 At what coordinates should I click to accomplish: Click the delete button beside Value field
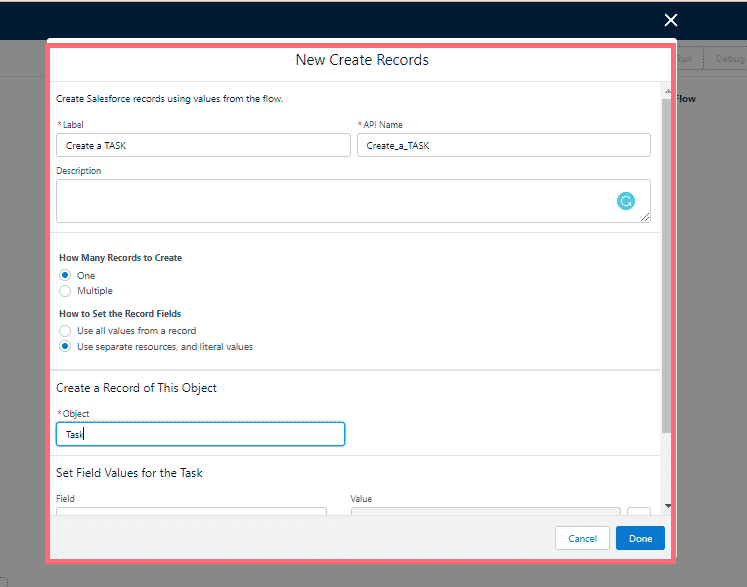(638, 513)
